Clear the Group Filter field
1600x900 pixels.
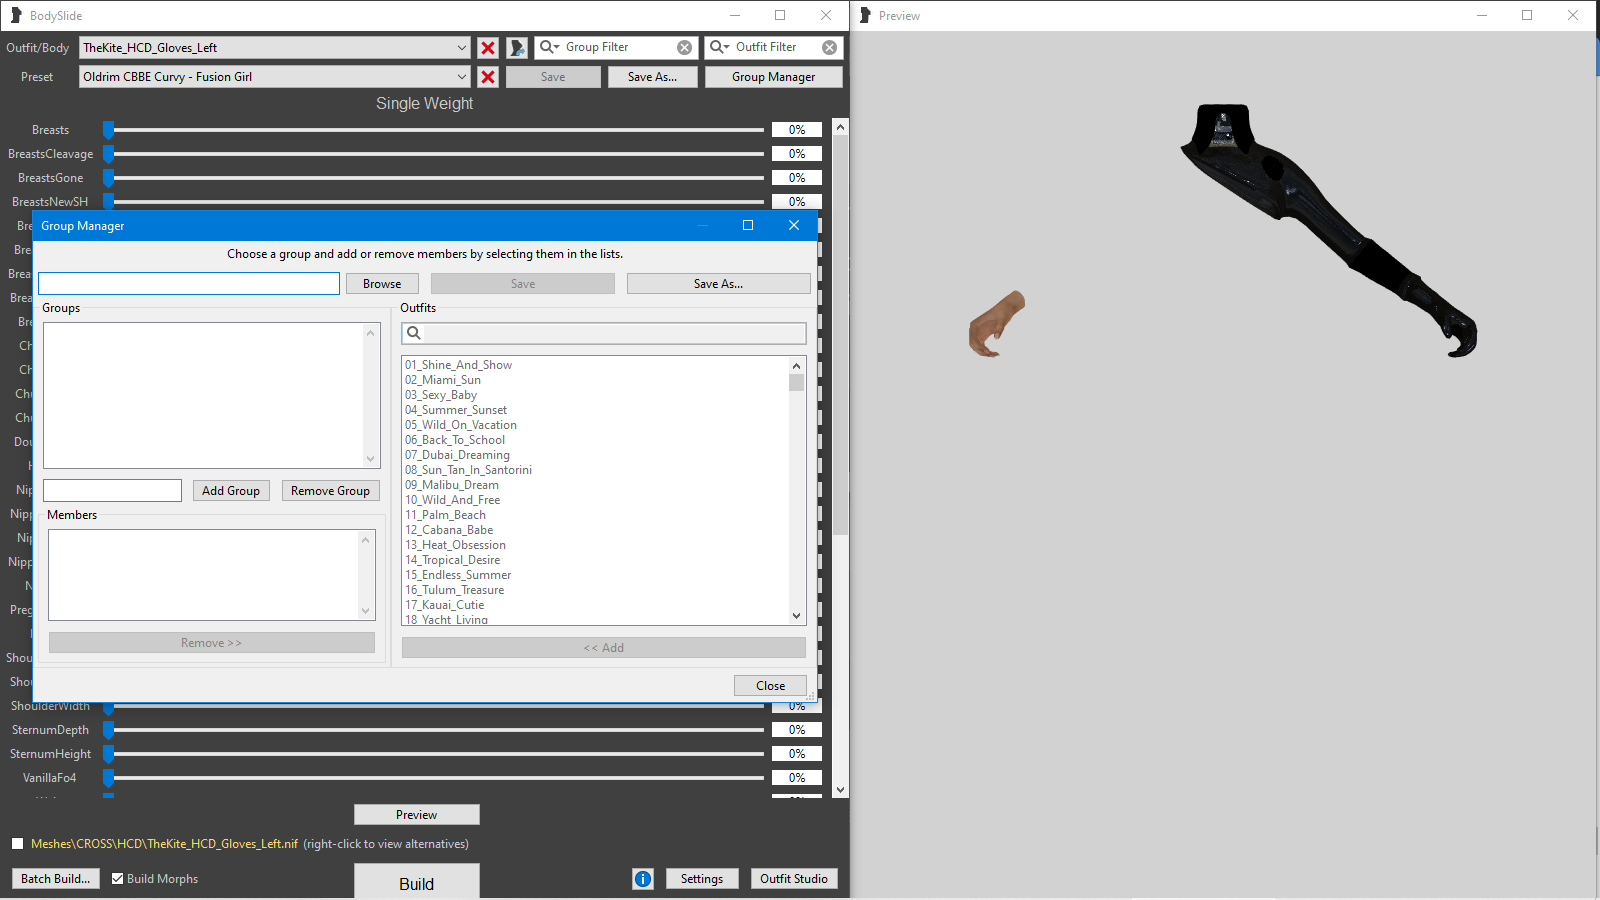684,48
